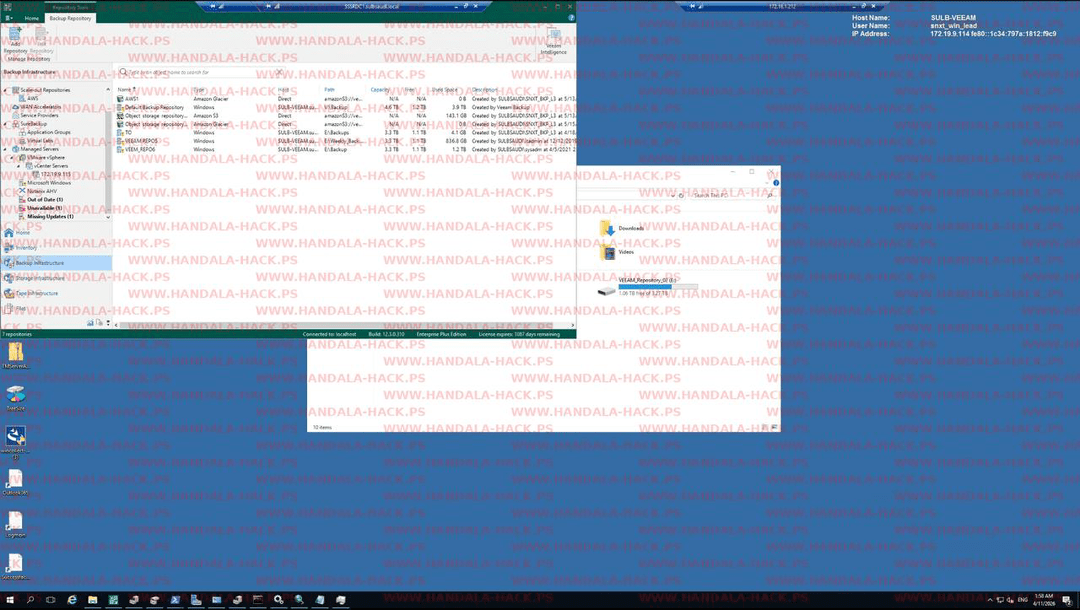This screenshot has height=610, width=1080.
Task: Open the Veeam Intelligence ribbon button
Action: pyautogui.click(x=553, y=41)
